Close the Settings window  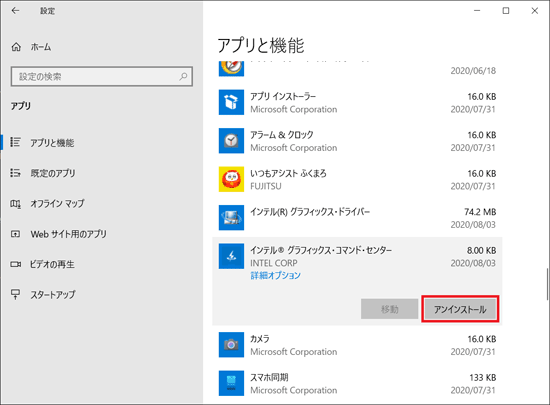pos(535,11)
